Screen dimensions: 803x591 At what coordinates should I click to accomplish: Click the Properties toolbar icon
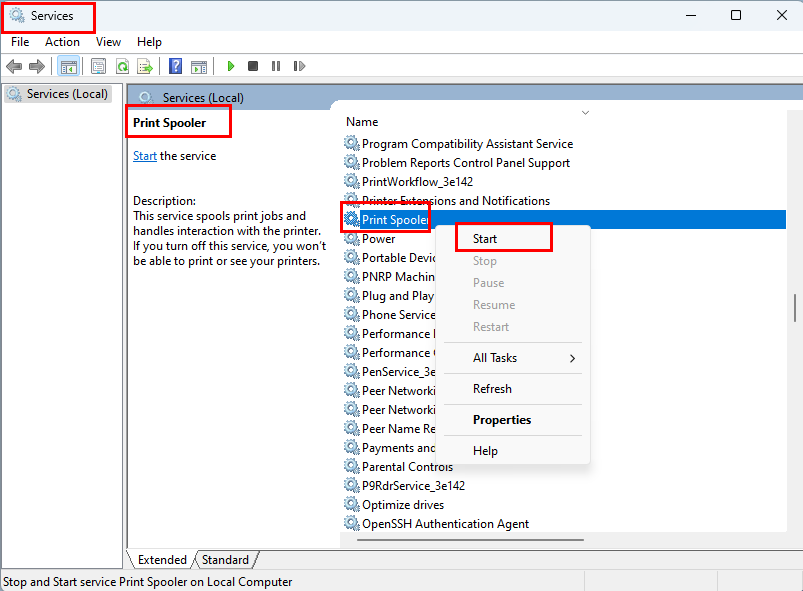[98, 66]
